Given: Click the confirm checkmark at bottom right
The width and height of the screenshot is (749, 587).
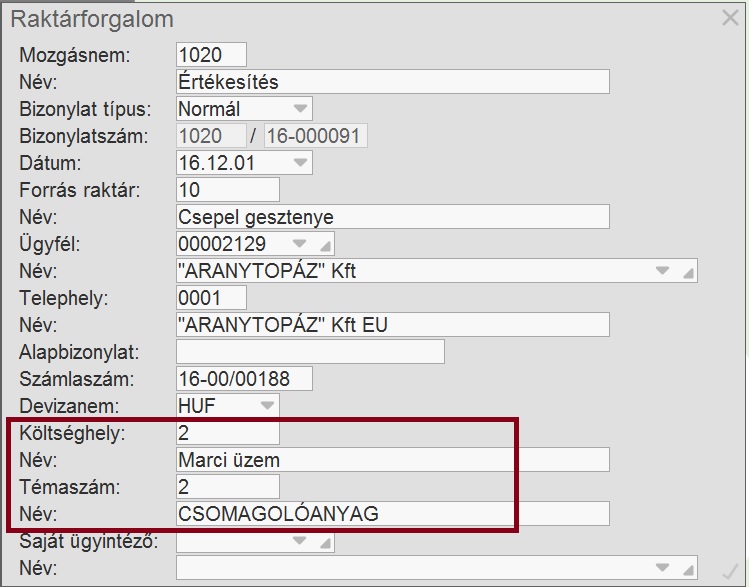Looking at the screenshot, I should click(729, 571).
